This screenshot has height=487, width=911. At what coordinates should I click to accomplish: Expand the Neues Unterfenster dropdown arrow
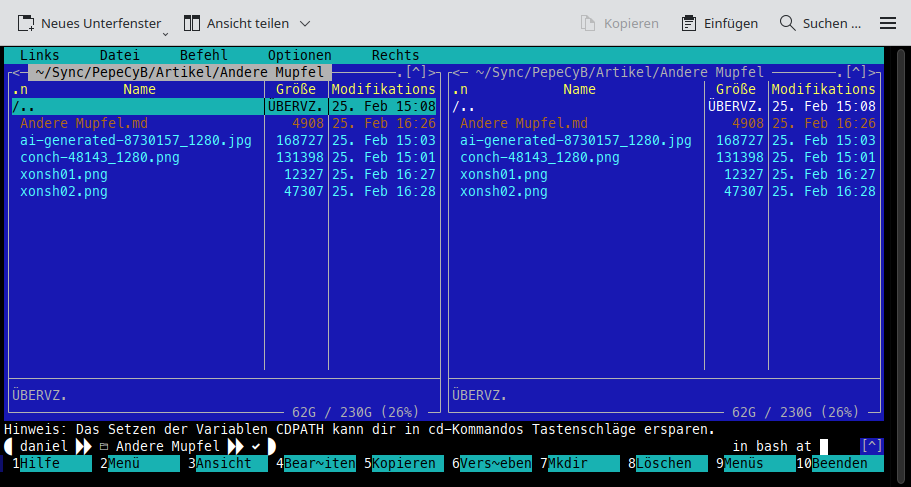click(165, 33)
